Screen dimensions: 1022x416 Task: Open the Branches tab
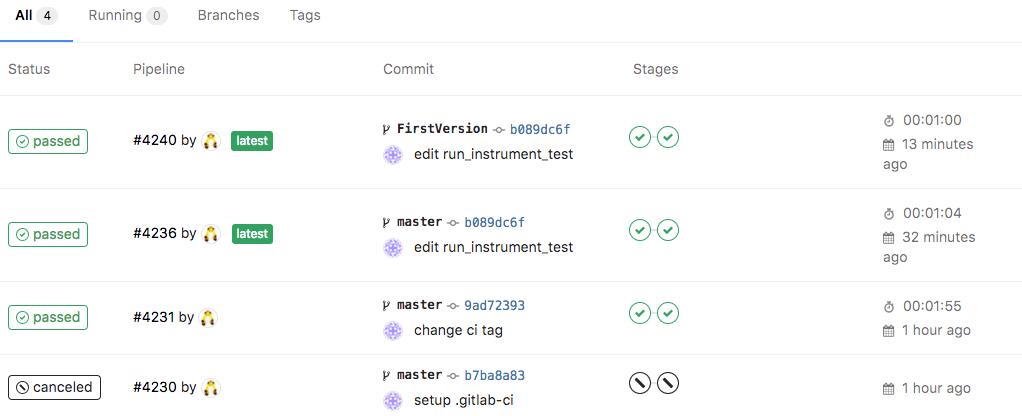pos(228,16)
